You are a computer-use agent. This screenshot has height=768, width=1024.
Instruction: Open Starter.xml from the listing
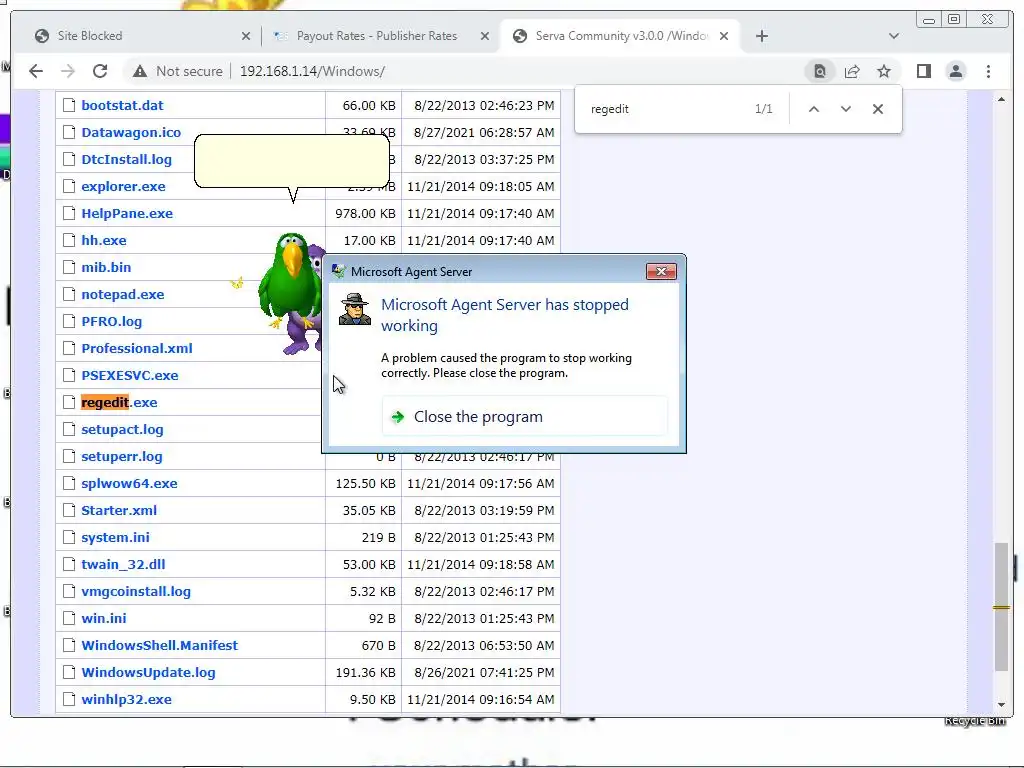pos(119,511)
